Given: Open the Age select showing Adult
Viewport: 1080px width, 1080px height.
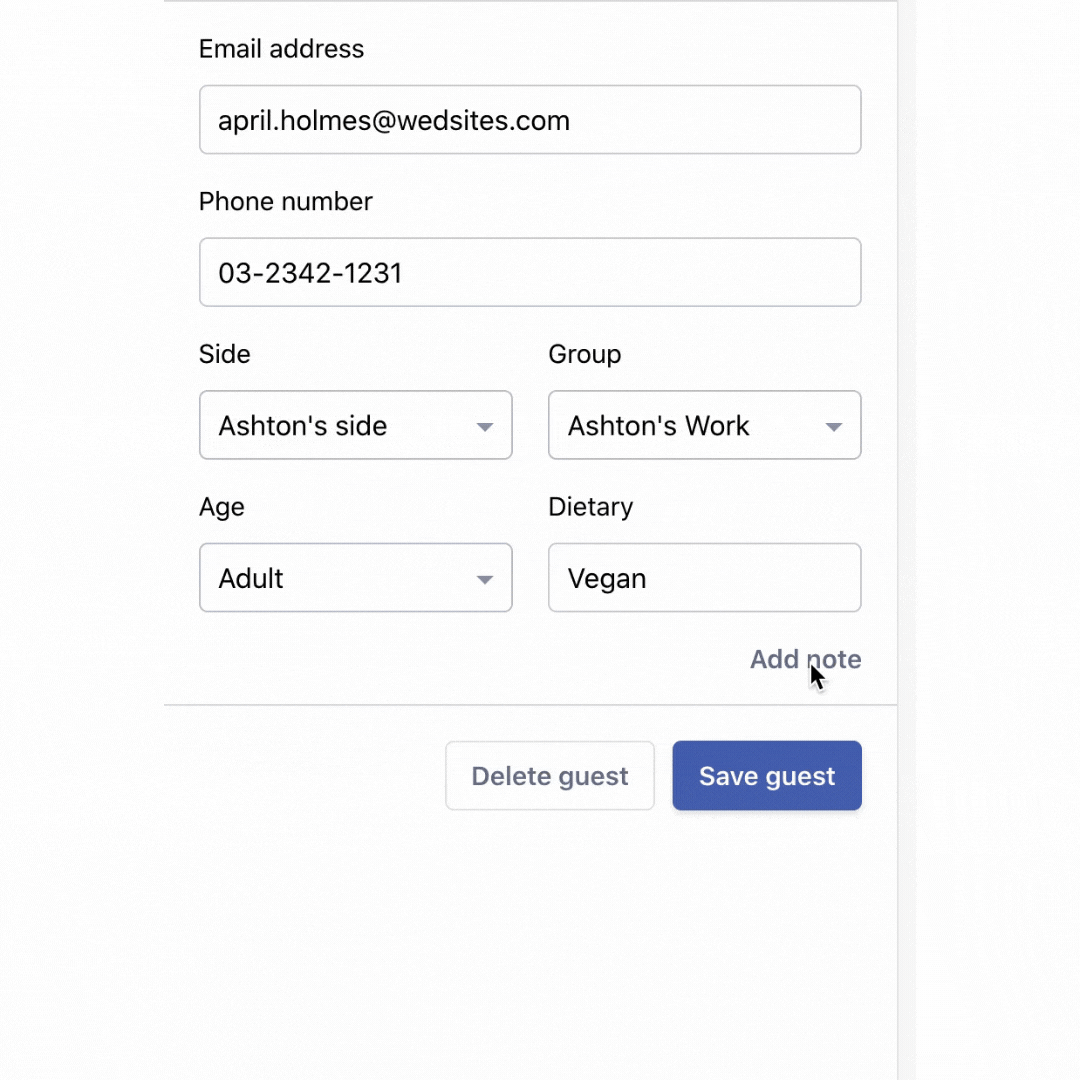Looking at the screenshot, I should click(x=340, y=578).
